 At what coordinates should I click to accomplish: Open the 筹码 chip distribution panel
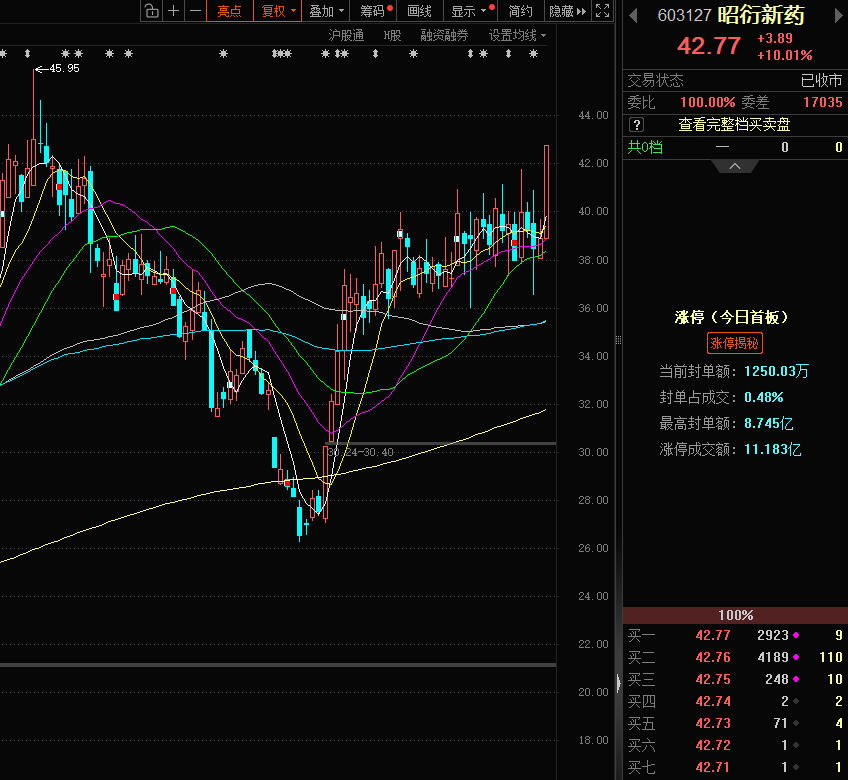pyautogui.click(x=374, y=11)
